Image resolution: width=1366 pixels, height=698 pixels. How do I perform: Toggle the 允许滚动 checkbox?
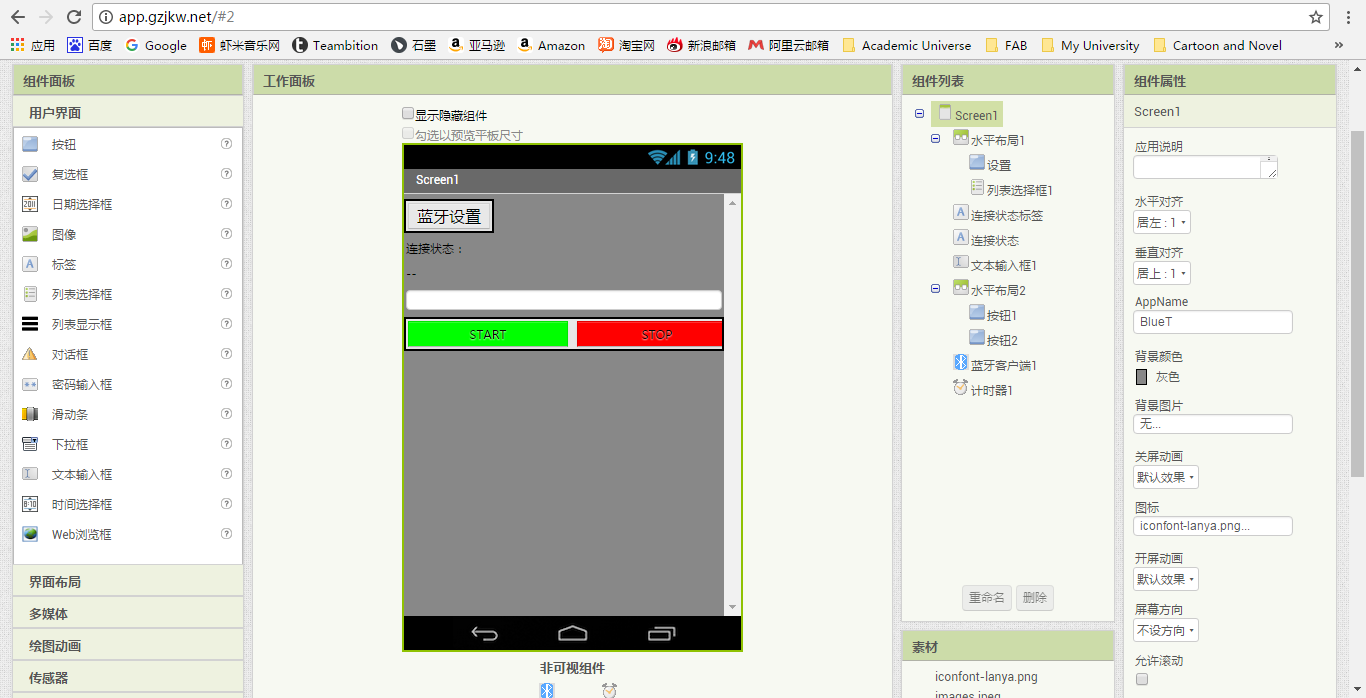tap(1142, 679)
